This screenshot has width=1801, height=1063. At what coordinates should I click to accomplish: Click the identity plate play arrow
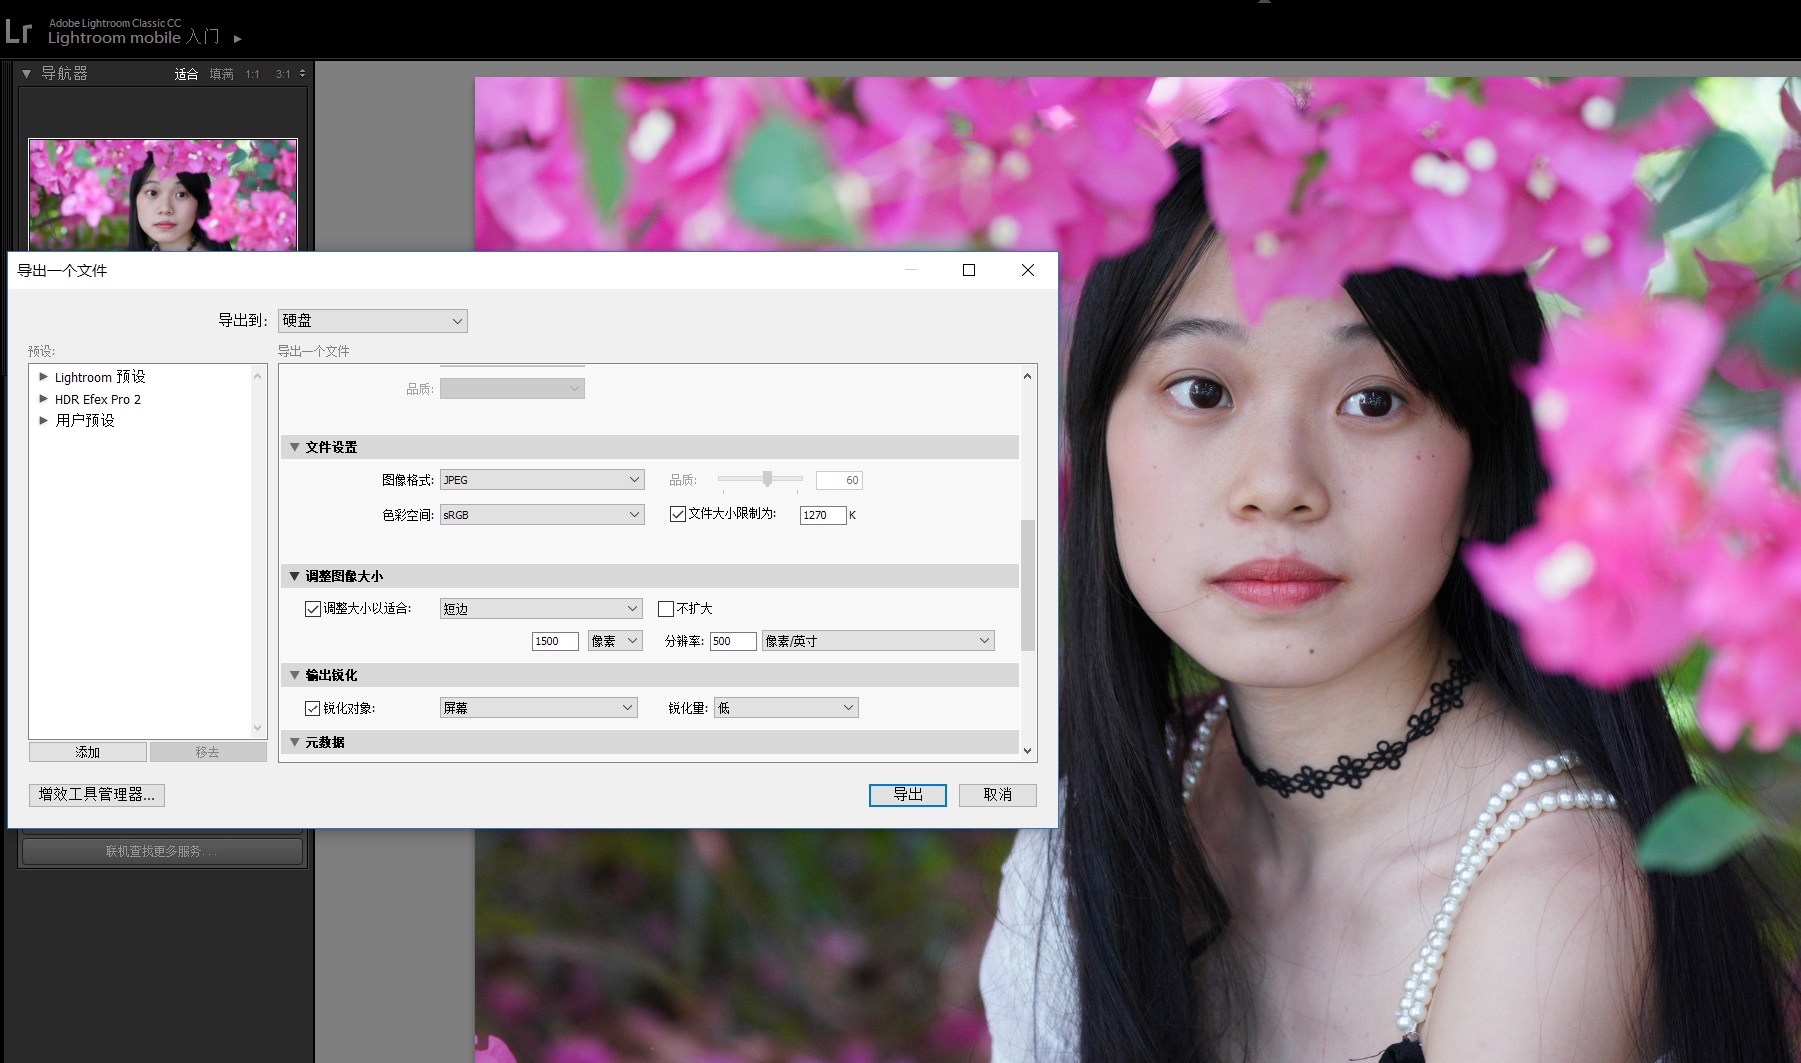[x=238, y=39]
